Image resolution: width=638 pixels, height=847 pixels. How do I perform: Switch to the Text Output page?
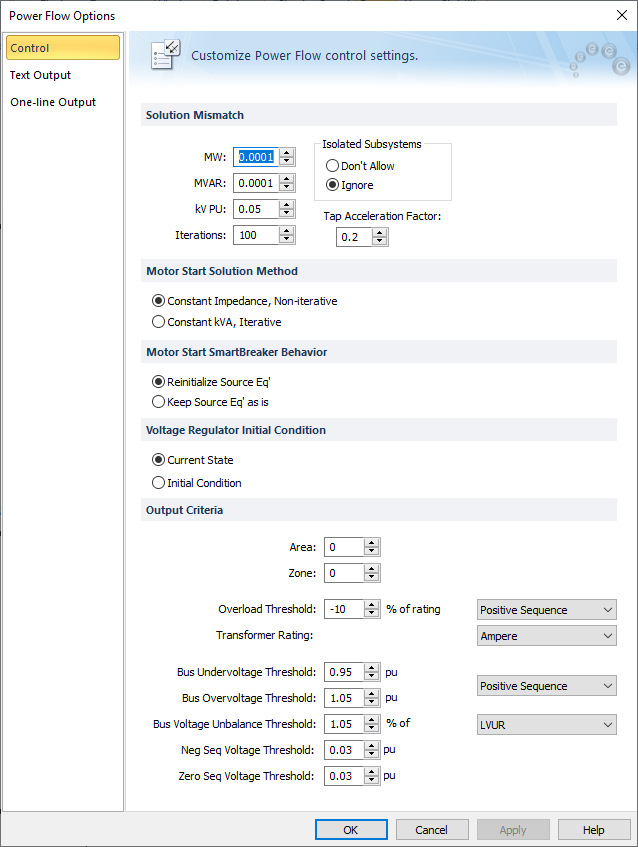pos(41,75)
